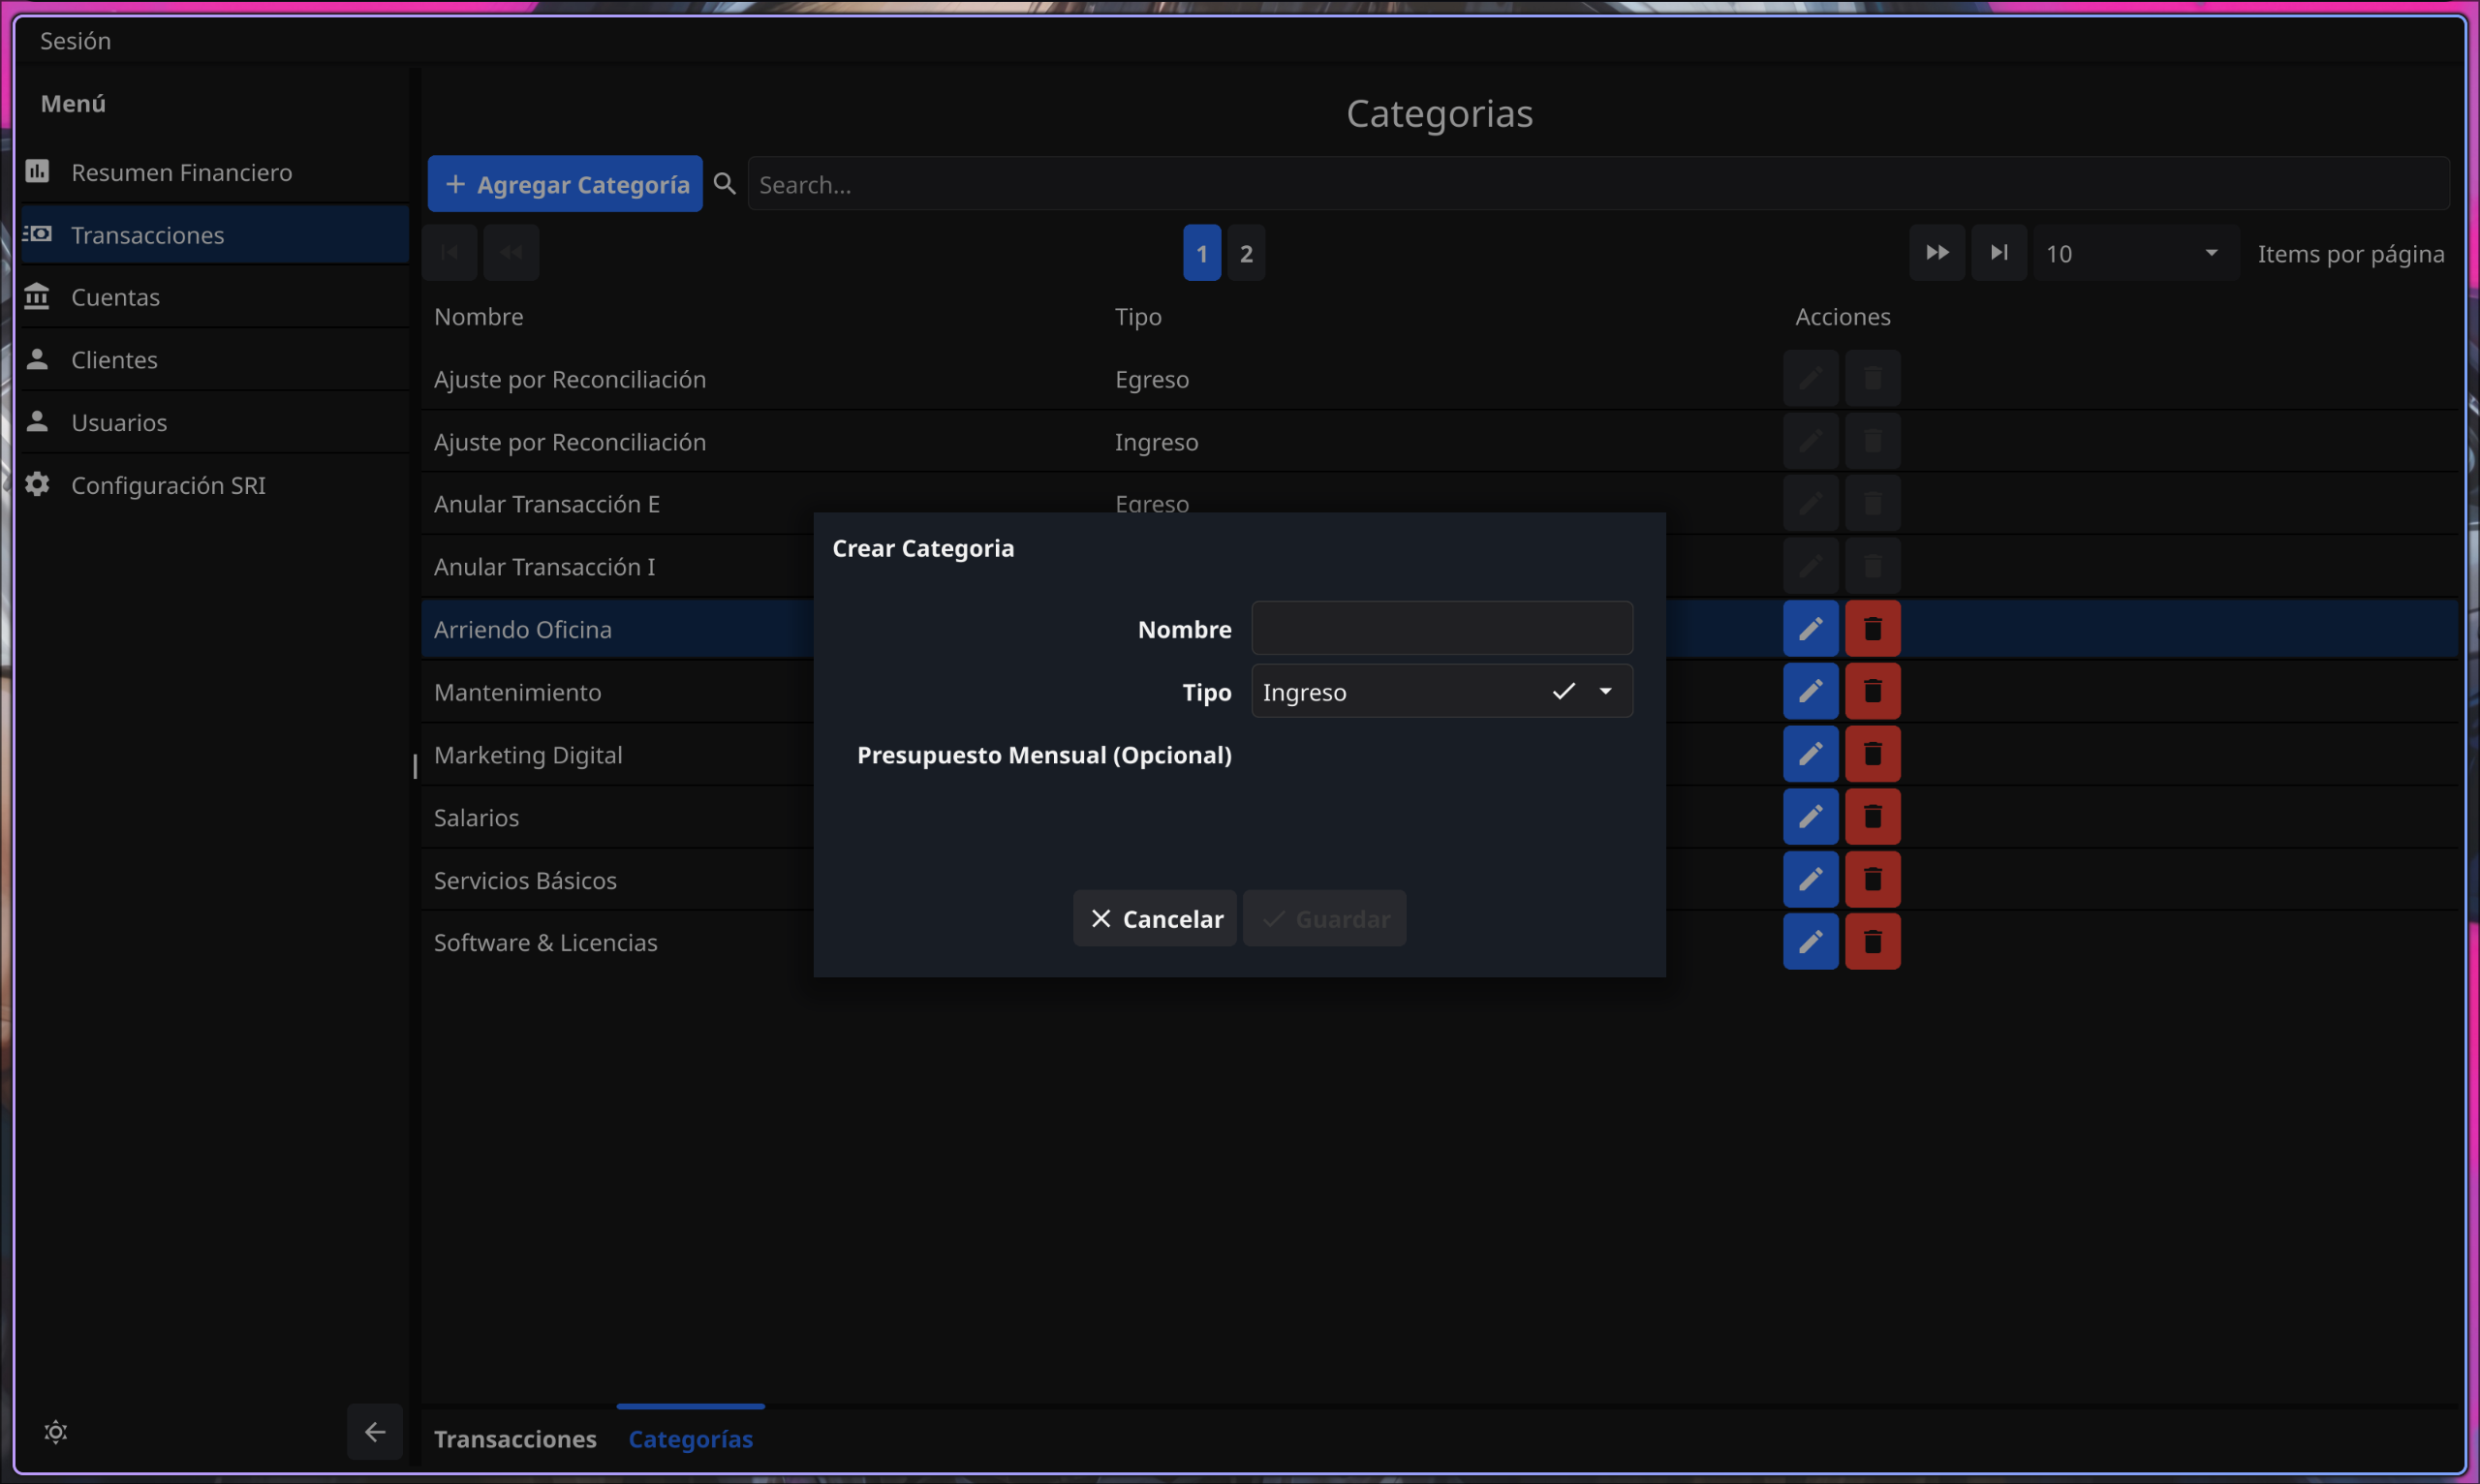Screen dimensions: 2480x1484
Task: Click the search magnifier icon
Action: pyautogui.click(x=725, y=184)
